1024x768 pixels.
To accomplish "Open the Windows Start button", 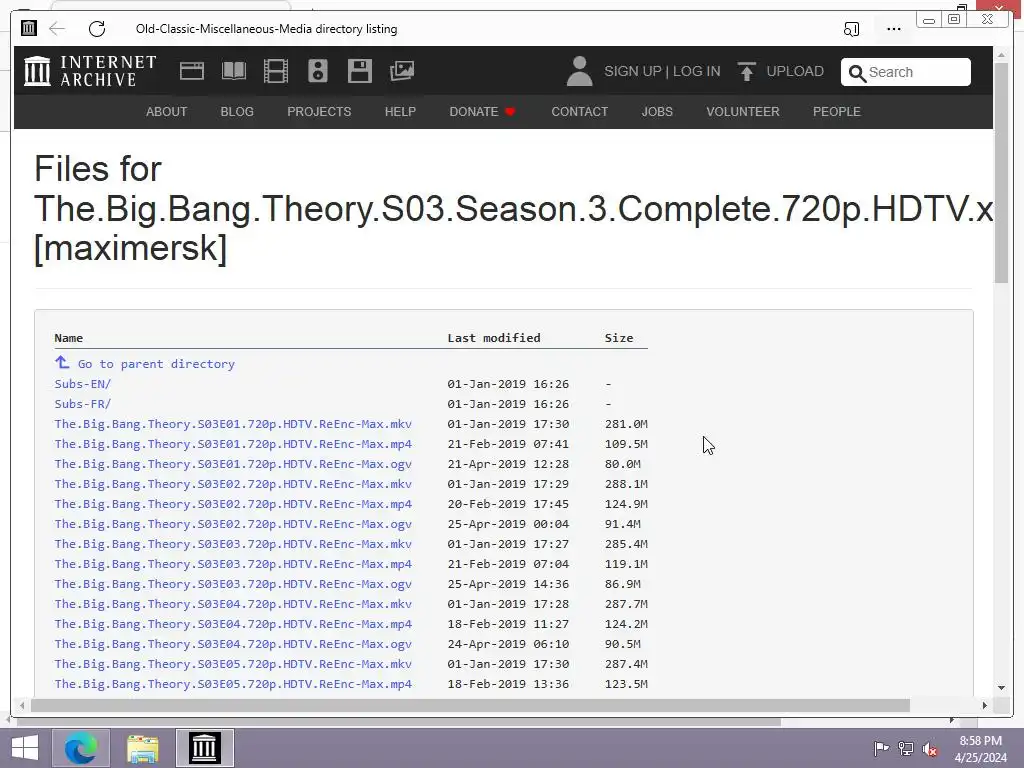I will click(24, 748).
